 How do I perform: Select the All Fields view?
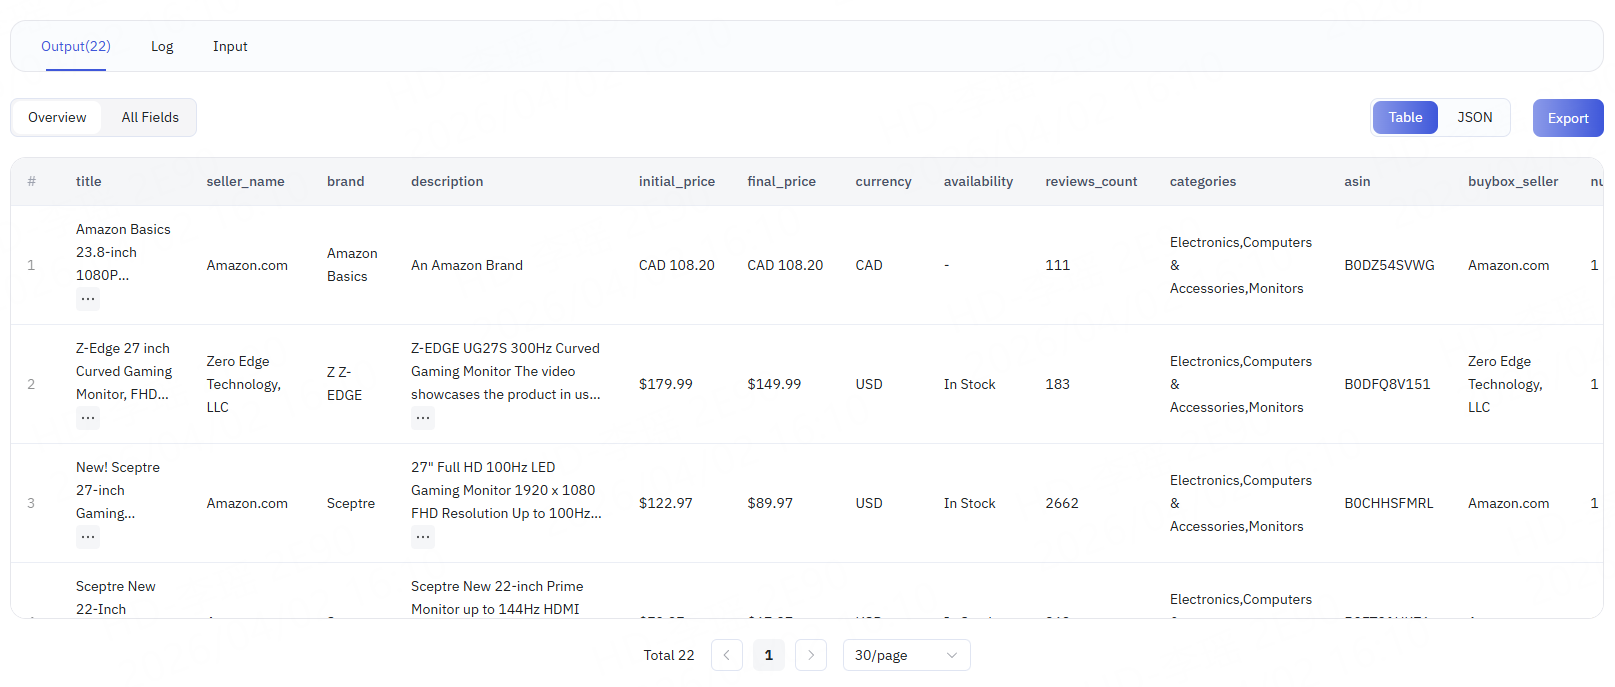click(x=150, y=117)
